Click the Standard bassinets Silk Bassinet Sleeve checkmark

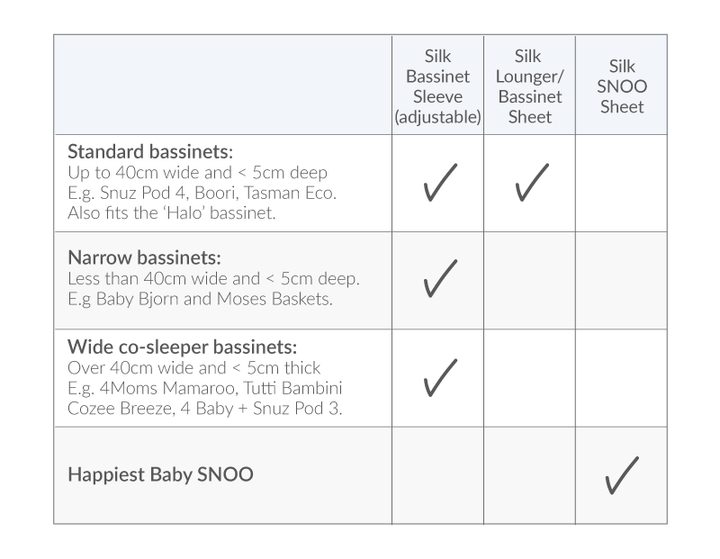click(439, 183)
